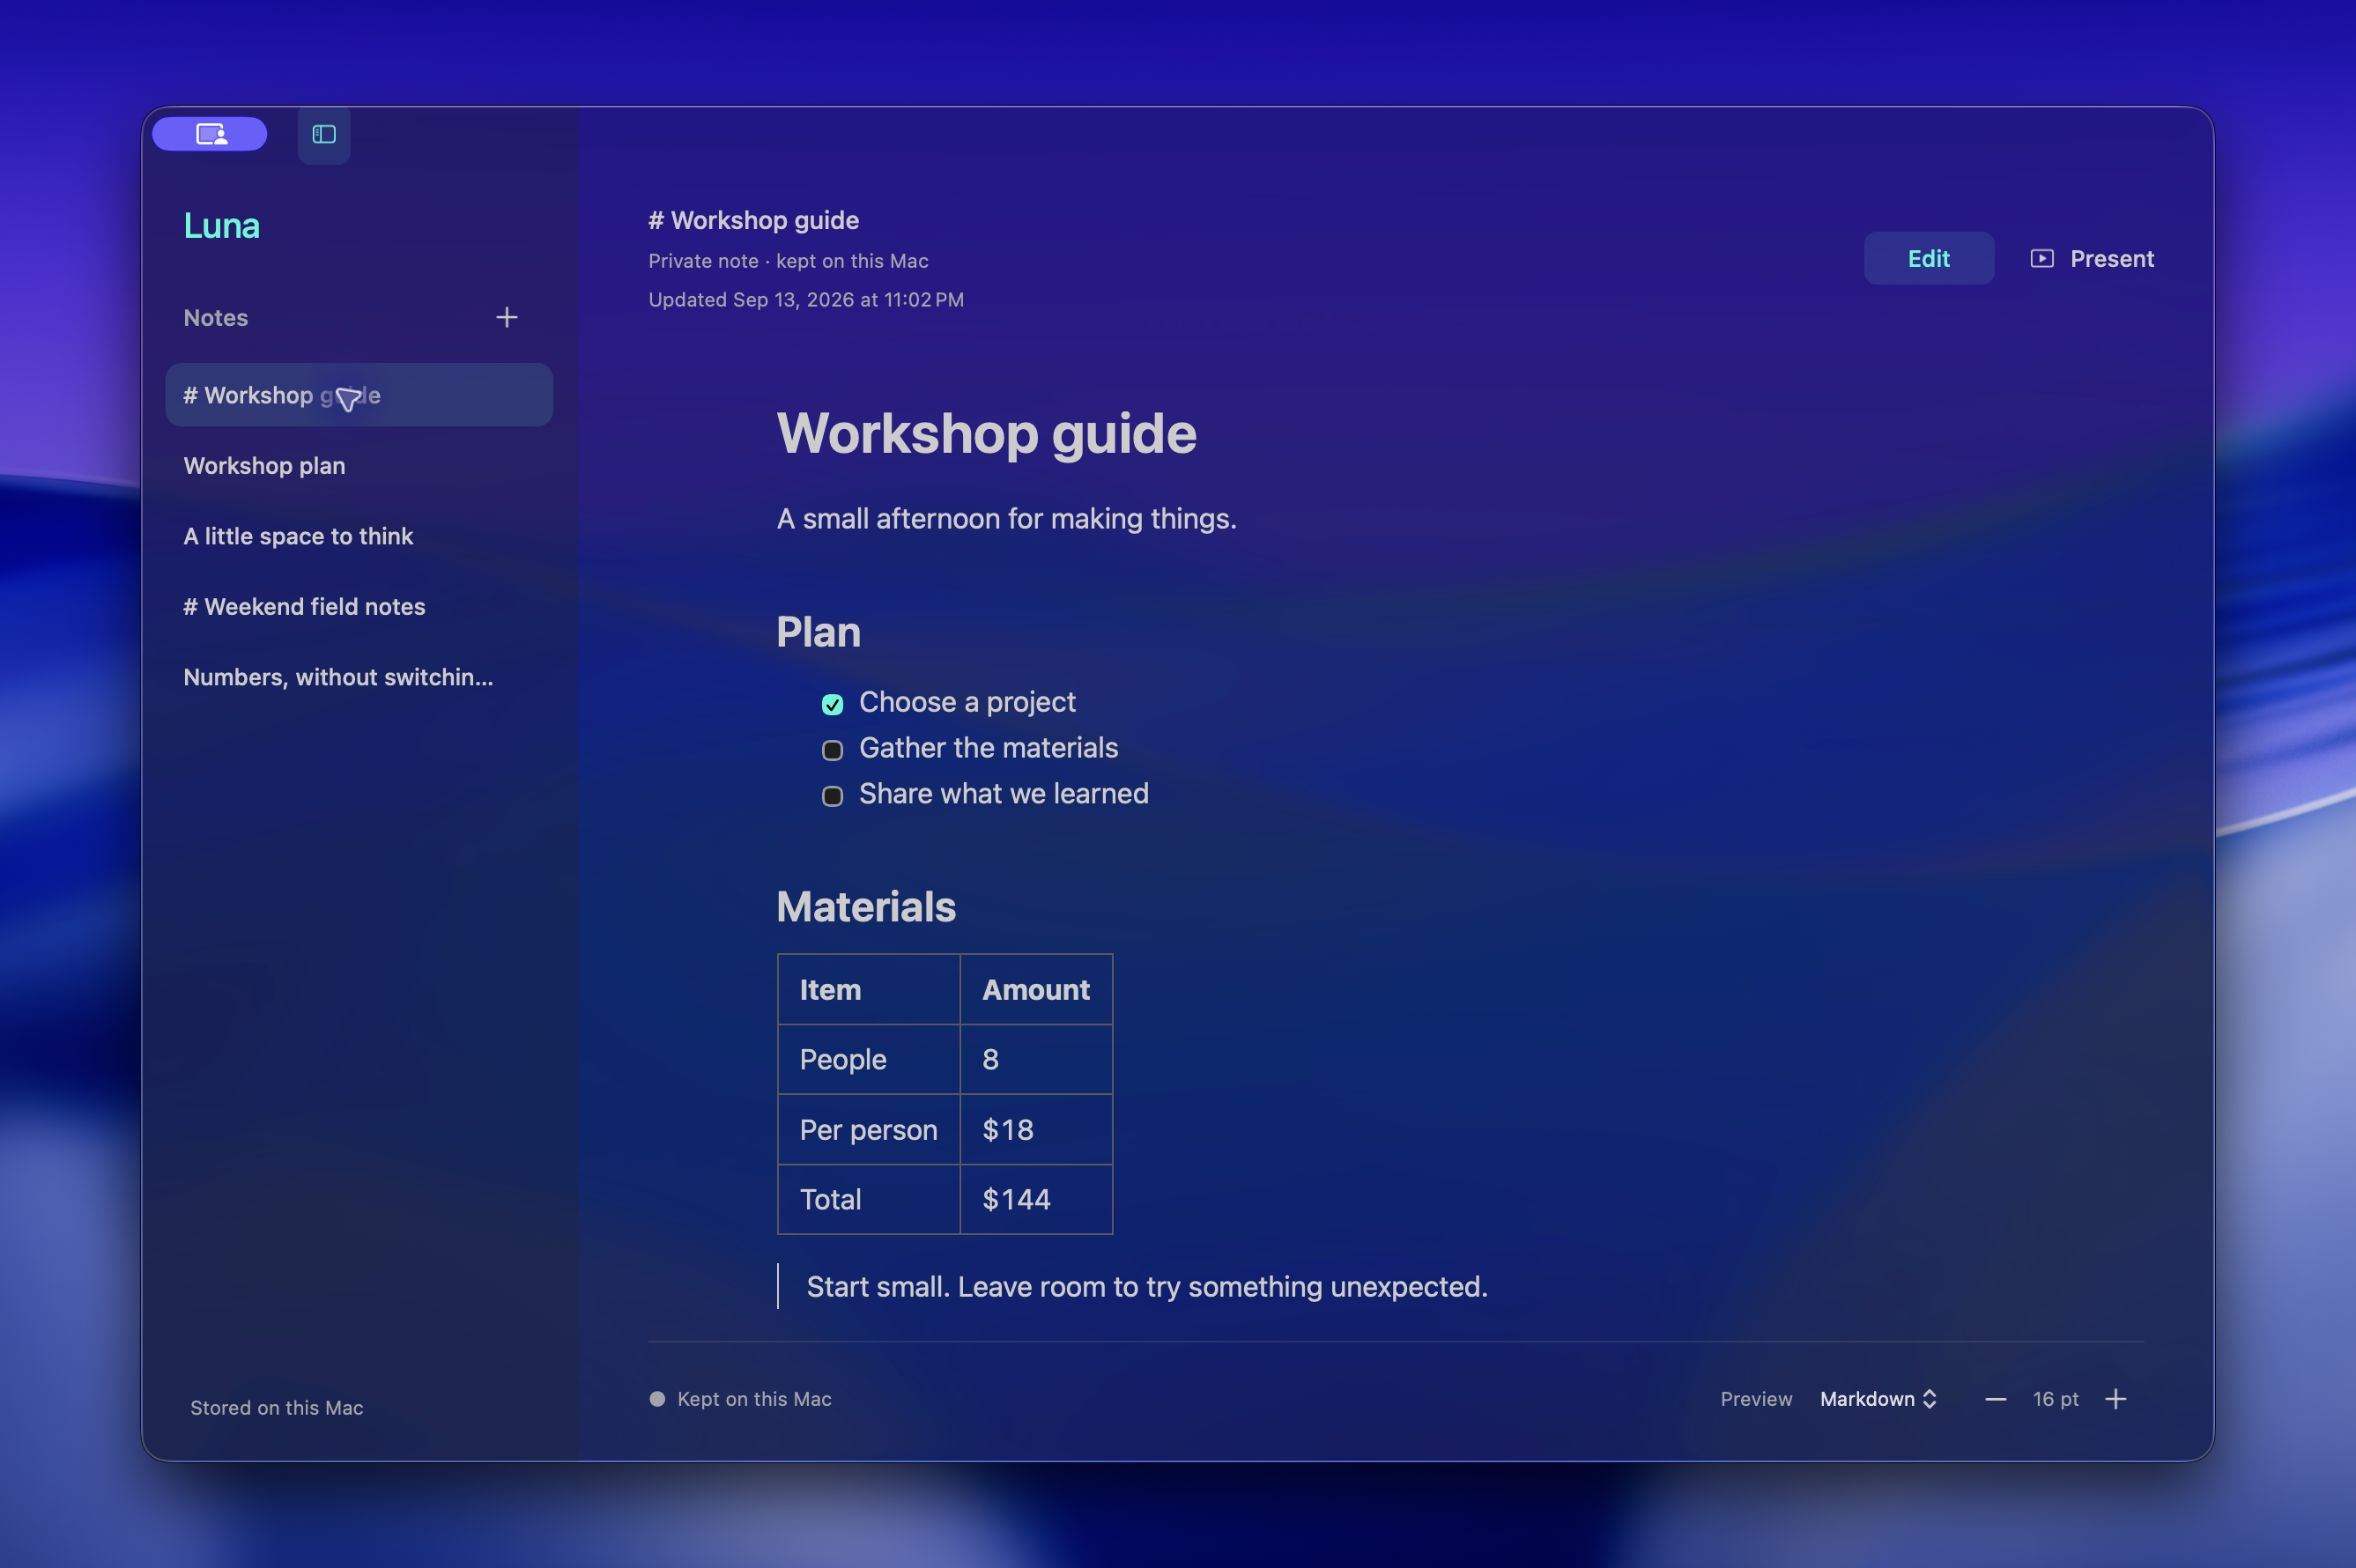Open the Workshop plan note
The height and width of the screenshot is (1568, 2356).
point(359,466)
